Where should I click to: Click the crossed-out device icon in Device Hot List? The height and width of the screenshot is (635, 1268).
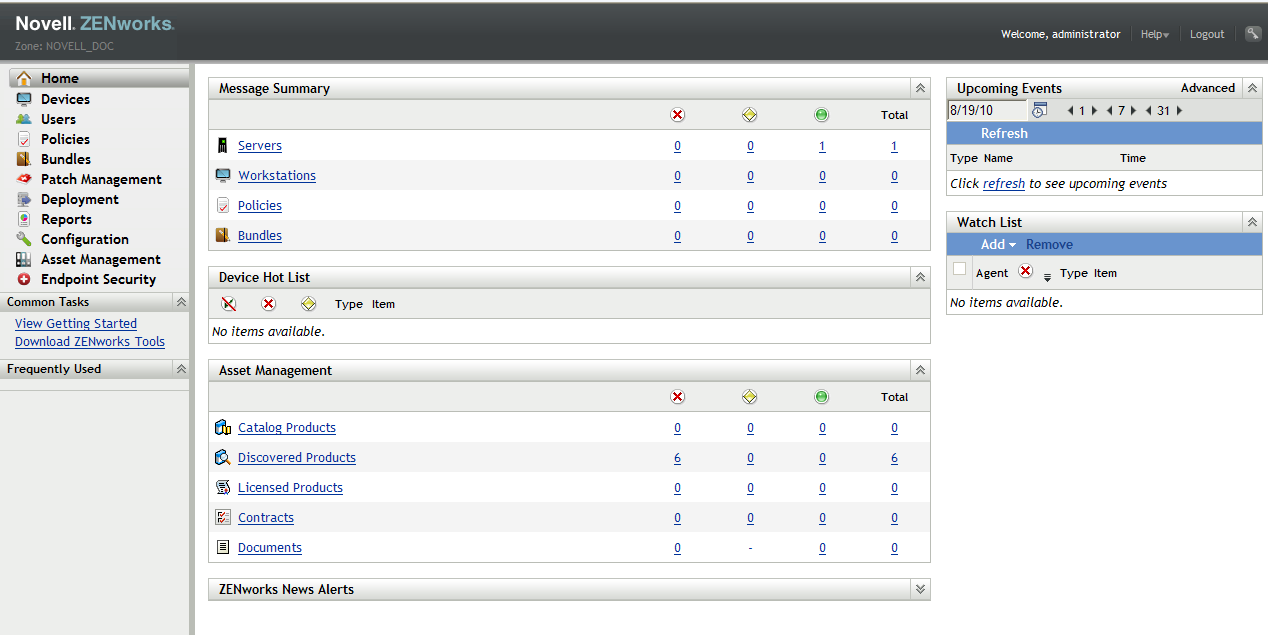(x=229, y=304)
